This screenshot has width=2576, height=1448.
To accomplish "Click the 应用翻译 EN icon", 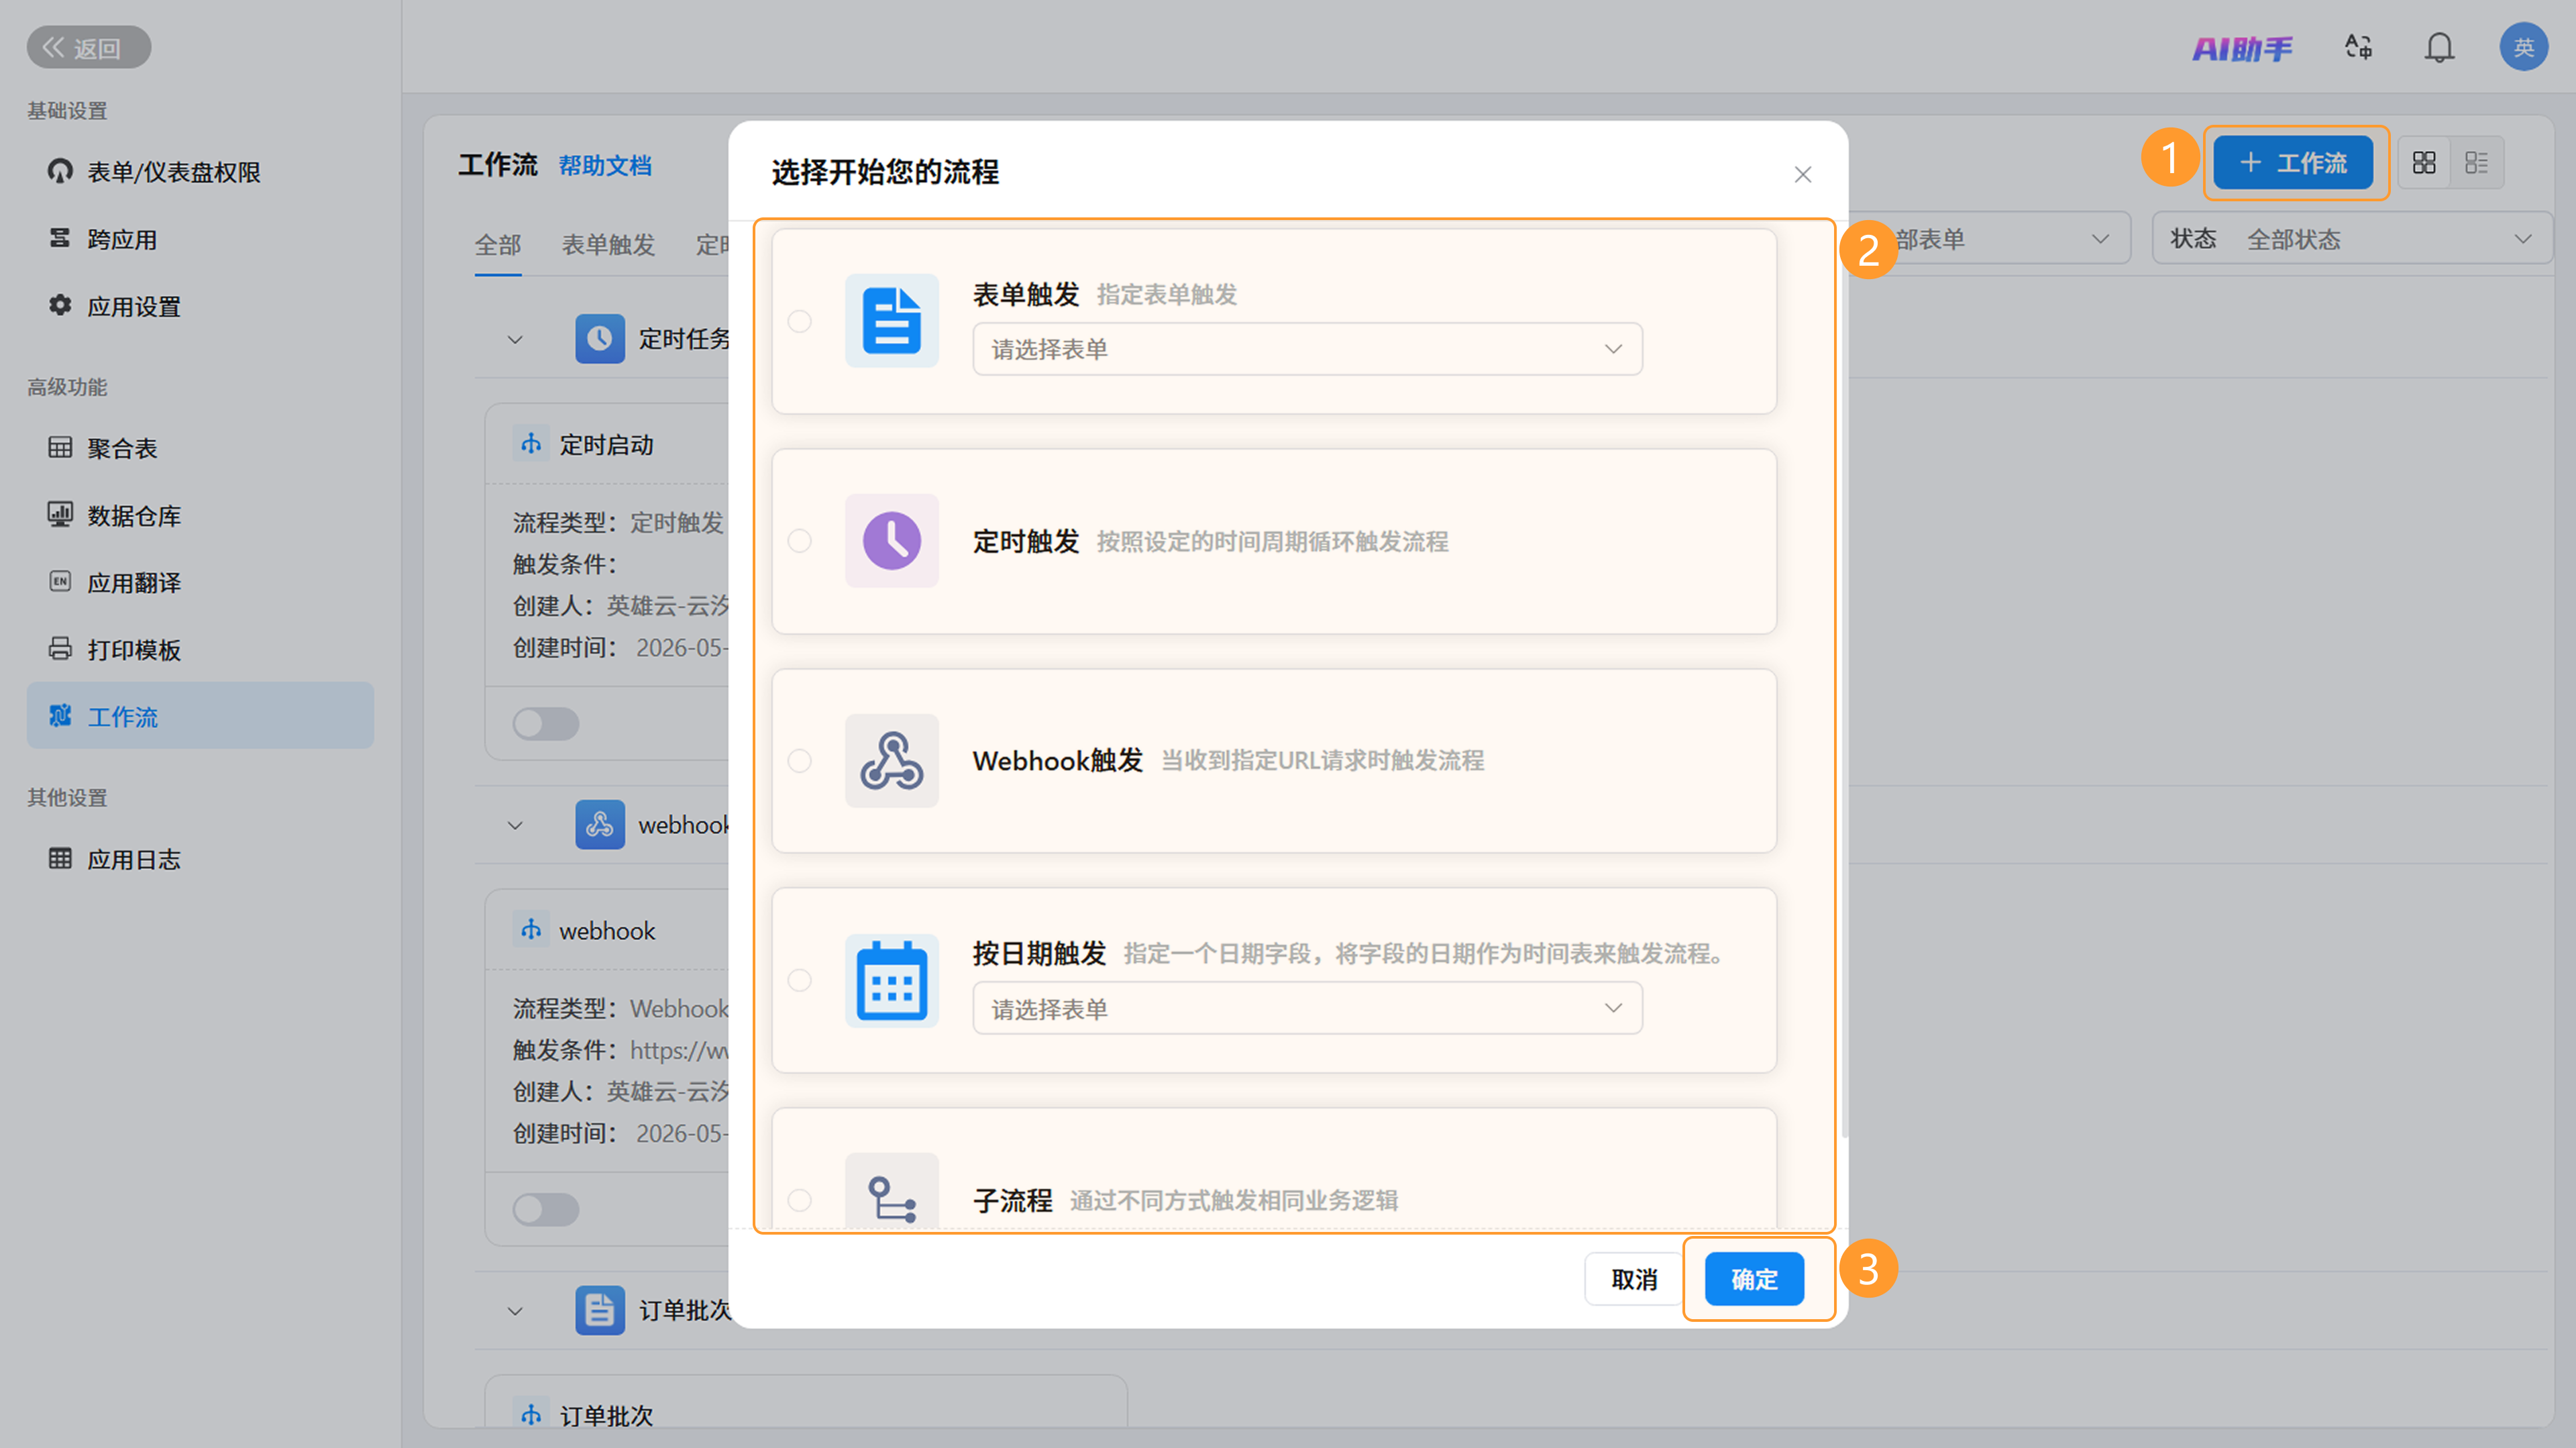I will (x=60, y=581).
